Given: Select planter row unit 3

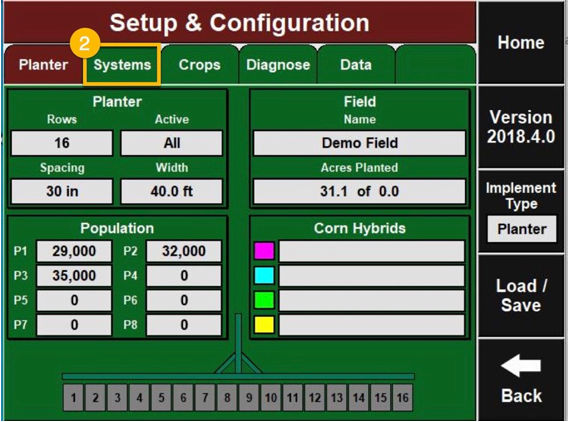Looking at the screenshot, I should (117, 398).
